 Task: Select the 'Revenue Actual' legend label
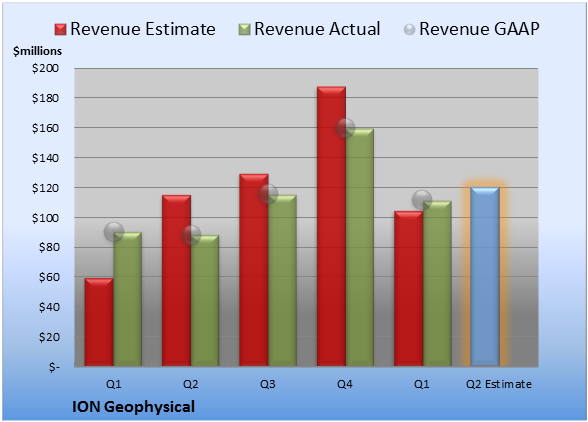tap(317, 29)
